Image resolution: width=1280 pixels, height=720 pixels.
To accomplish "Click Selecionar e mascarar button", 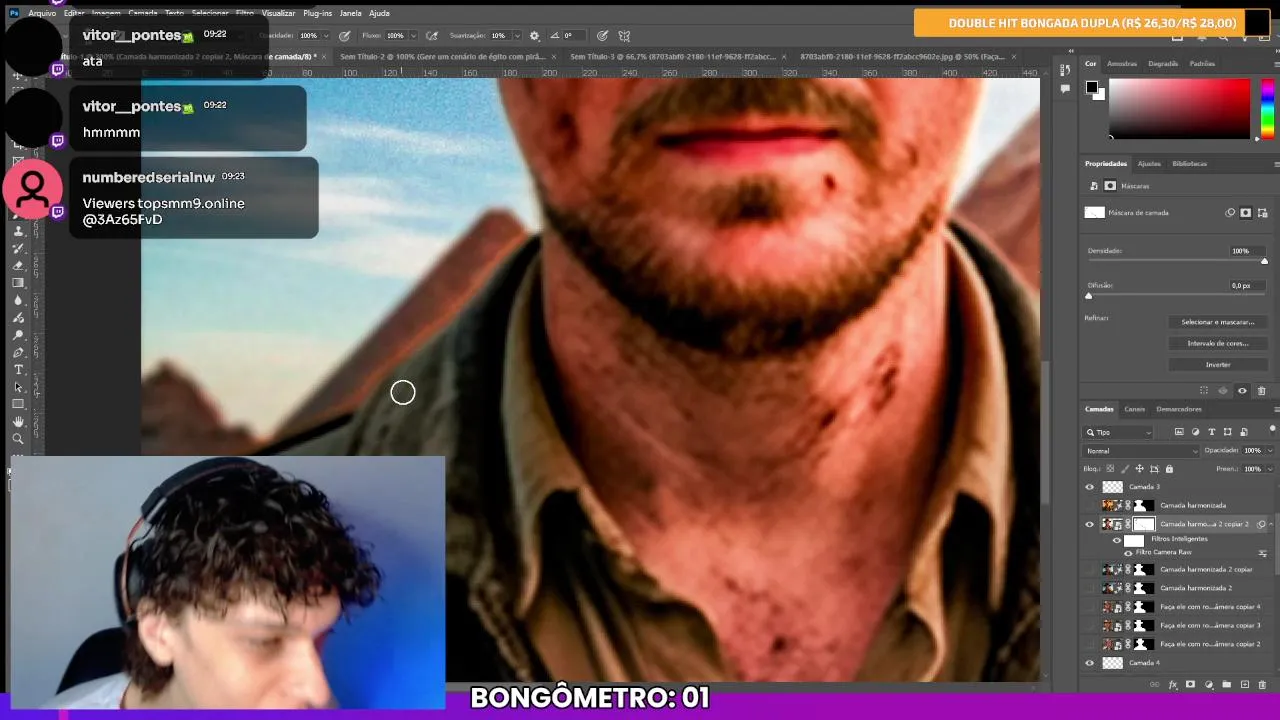I will [x=1217, y=322].
